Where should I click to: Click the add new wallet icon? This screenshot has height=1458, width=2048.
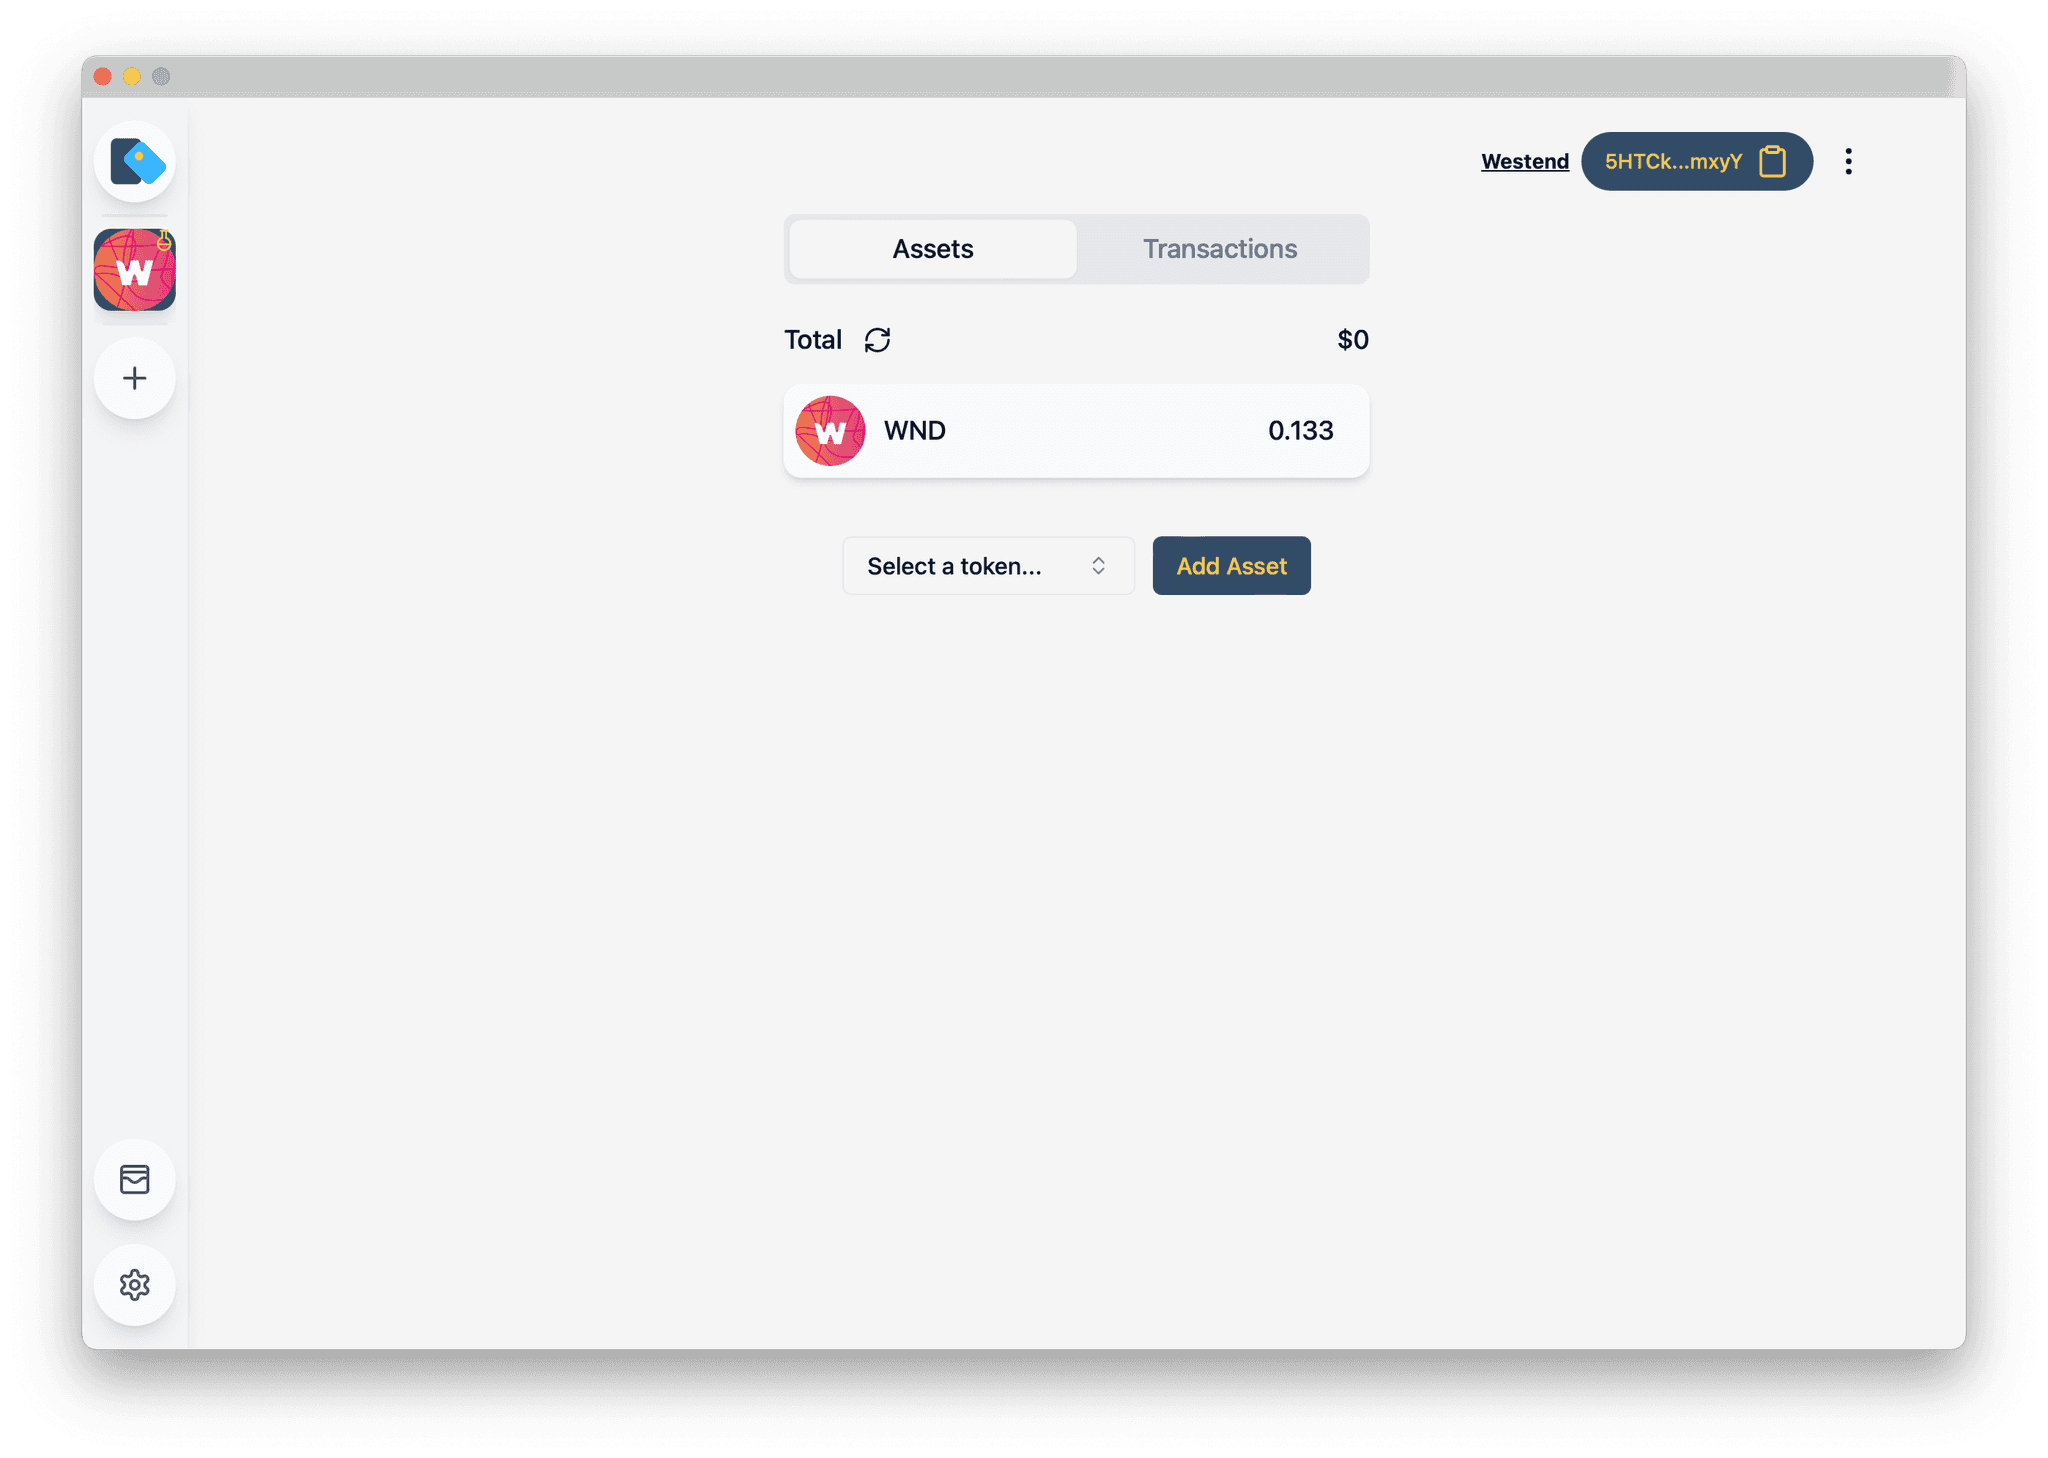[136, 377]
